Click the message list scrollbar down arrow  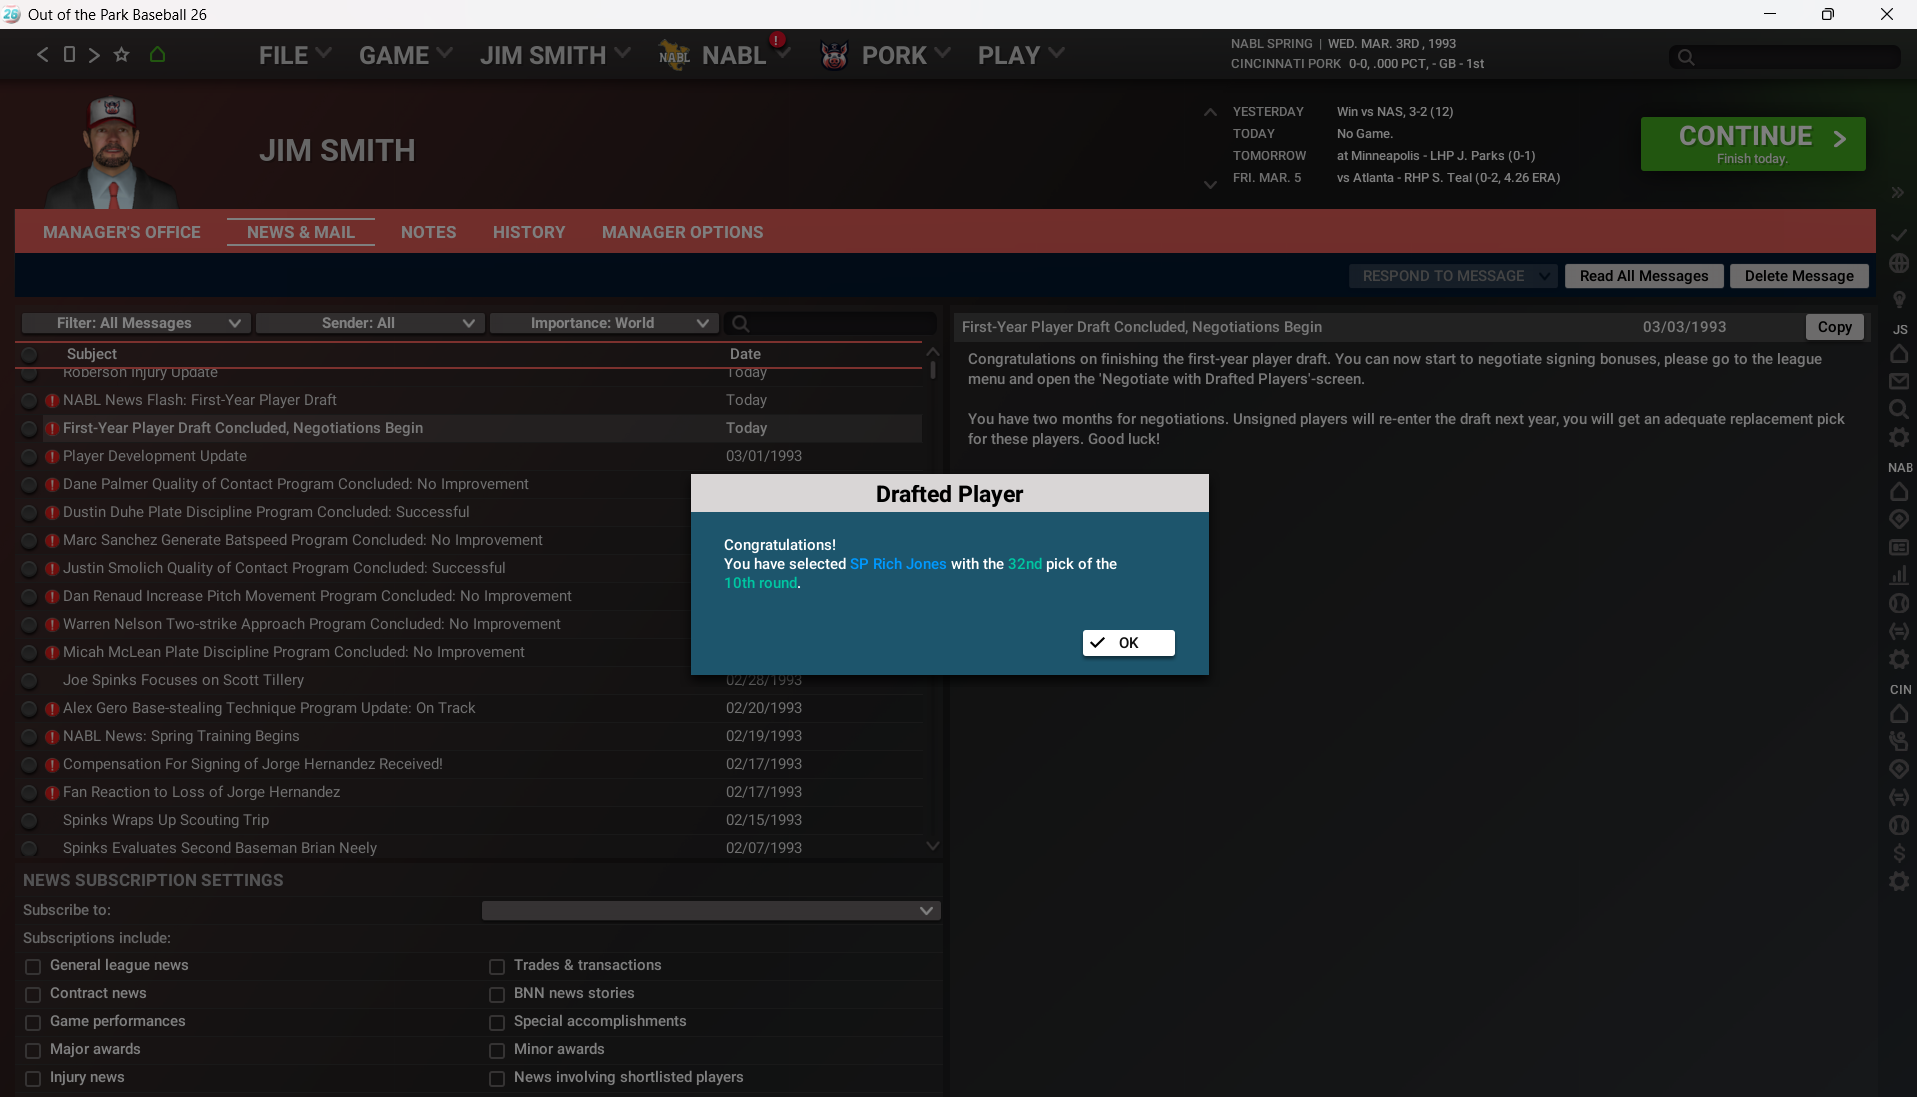point(932,846)
